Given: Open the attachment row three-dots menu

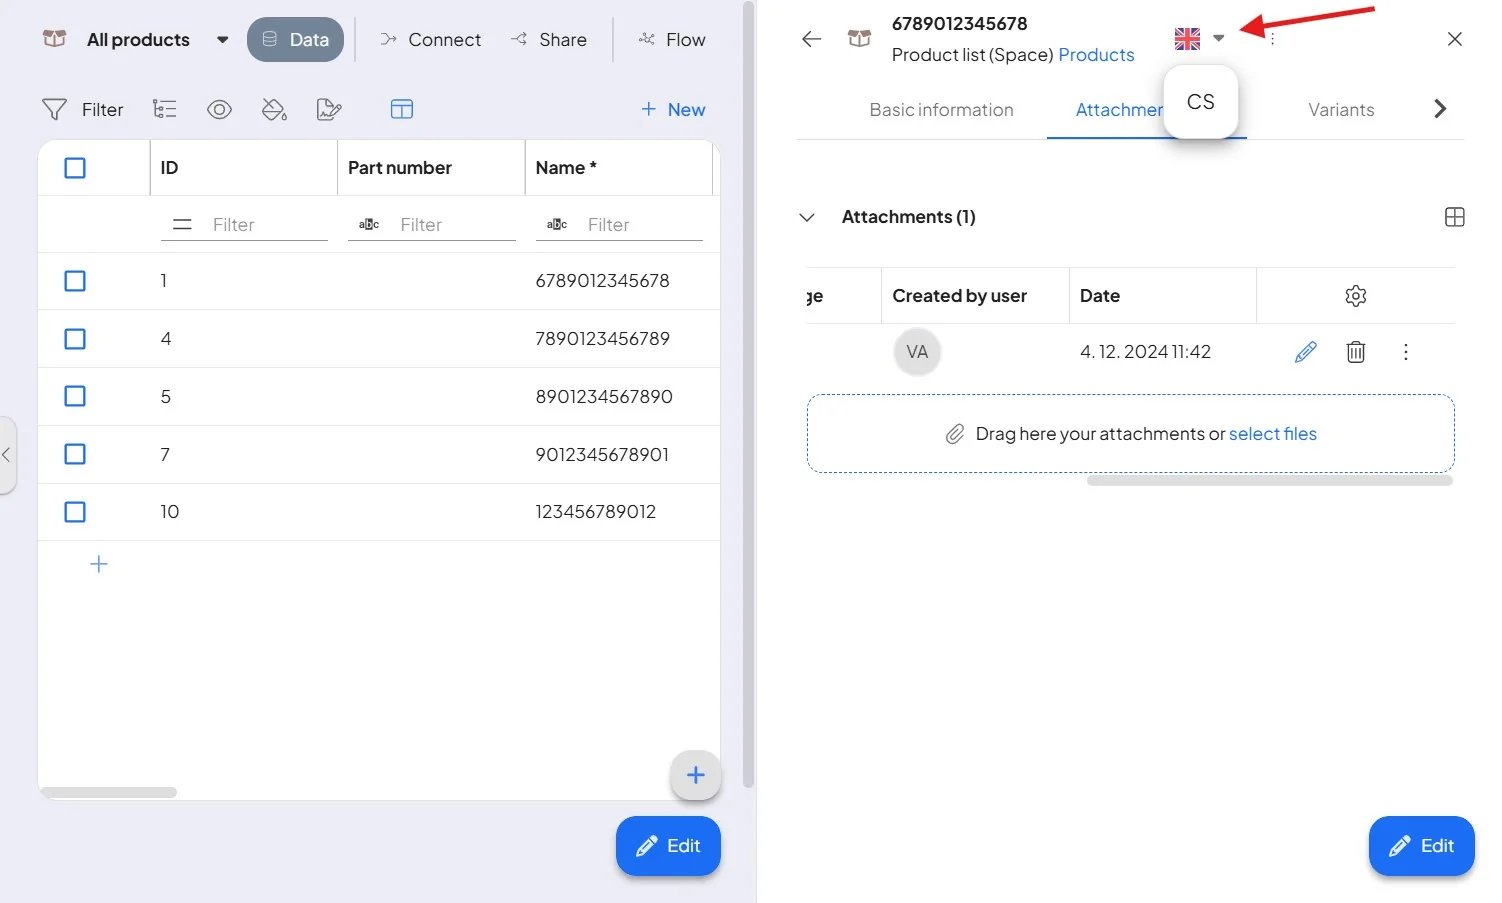Looking at the screenshot, I should click(1406, 352).
